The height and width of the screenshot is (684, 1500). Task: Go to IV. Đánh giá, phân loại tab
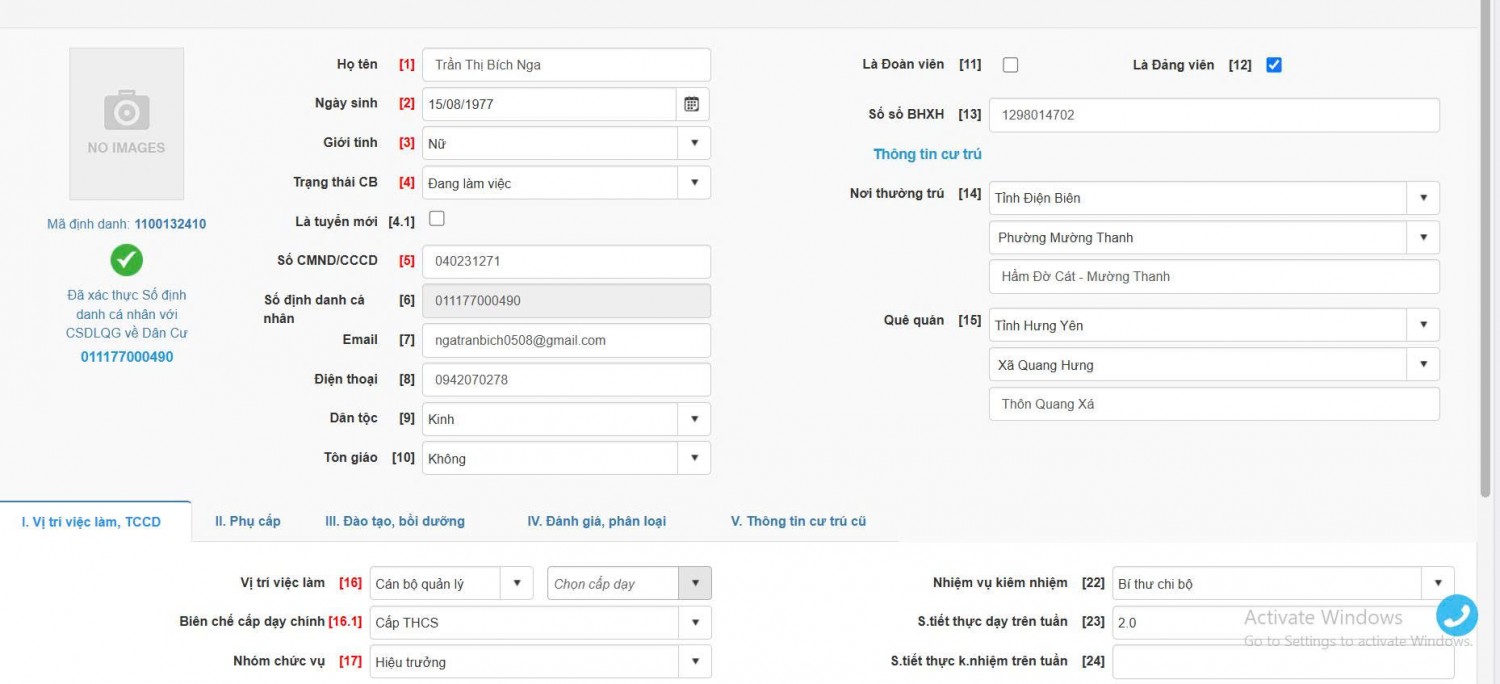tap(596, 521)
